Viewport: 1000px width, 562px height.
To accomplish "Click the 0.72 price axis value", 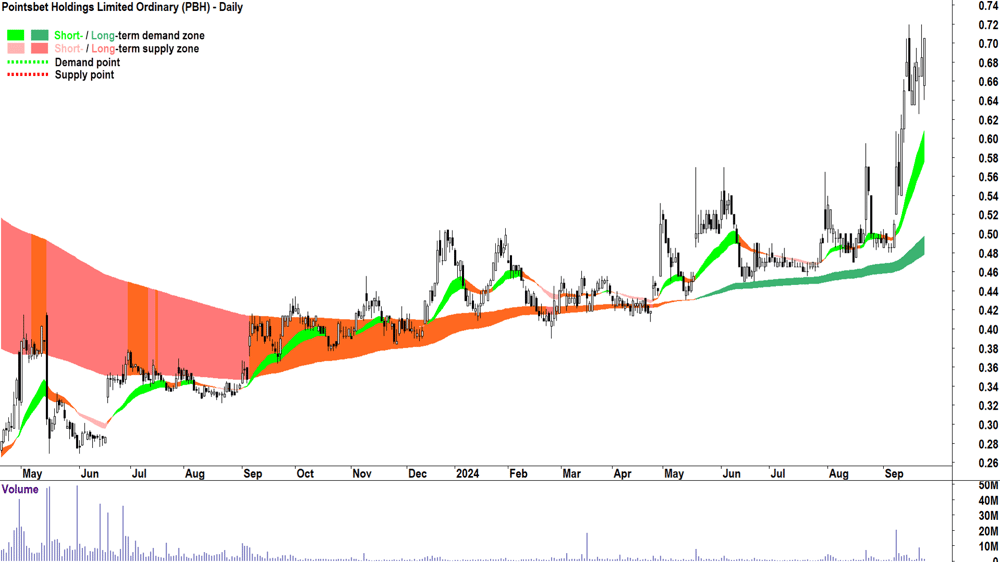I will pos(988,25).
